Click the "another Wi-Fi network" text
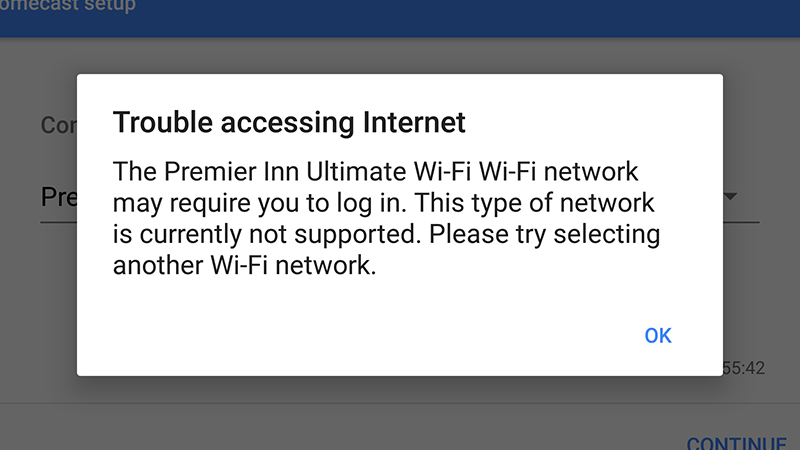 [x=244, y=267]
